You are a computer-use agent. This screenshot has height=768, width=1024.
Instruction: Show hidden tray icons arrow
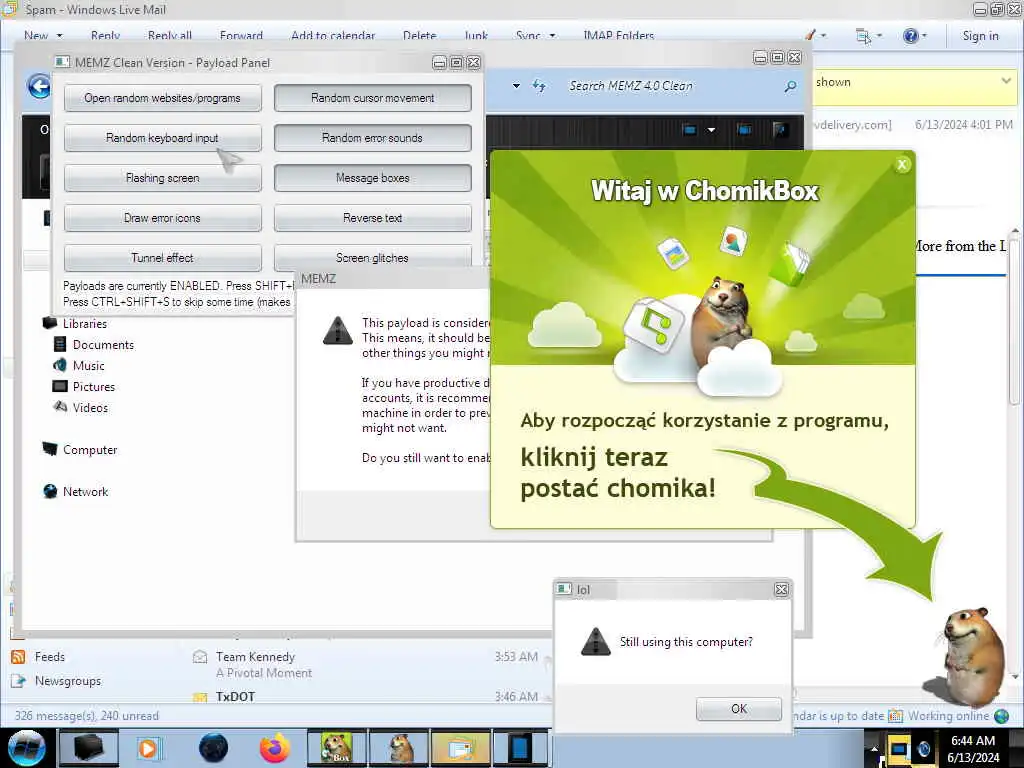(x=874, y=748)
